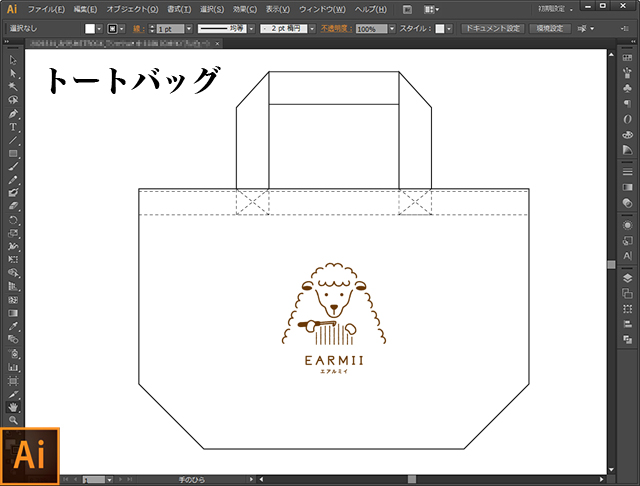Select the Blend tool
Image resolution: width=640 pixels, height=486 pixels.
click(13, 339)
